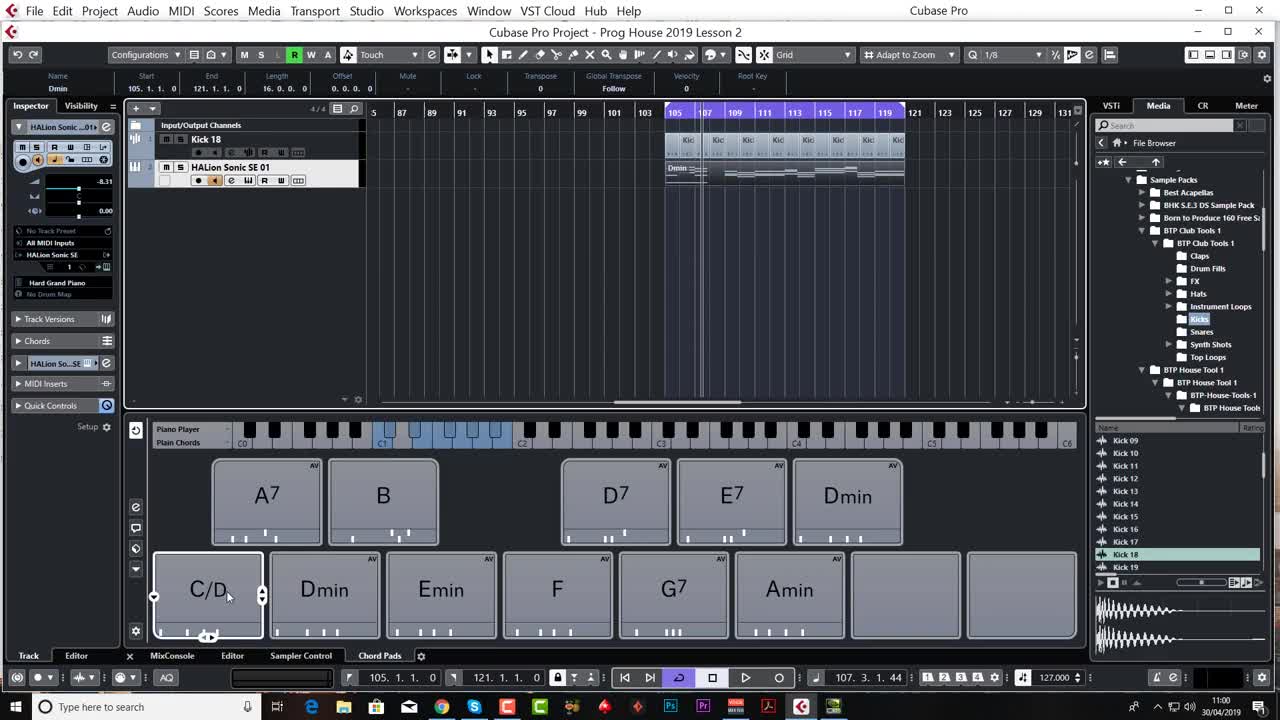Trigger the F chord pad
The width and height of the screenshot is (1280, 720).
(557, 595)
